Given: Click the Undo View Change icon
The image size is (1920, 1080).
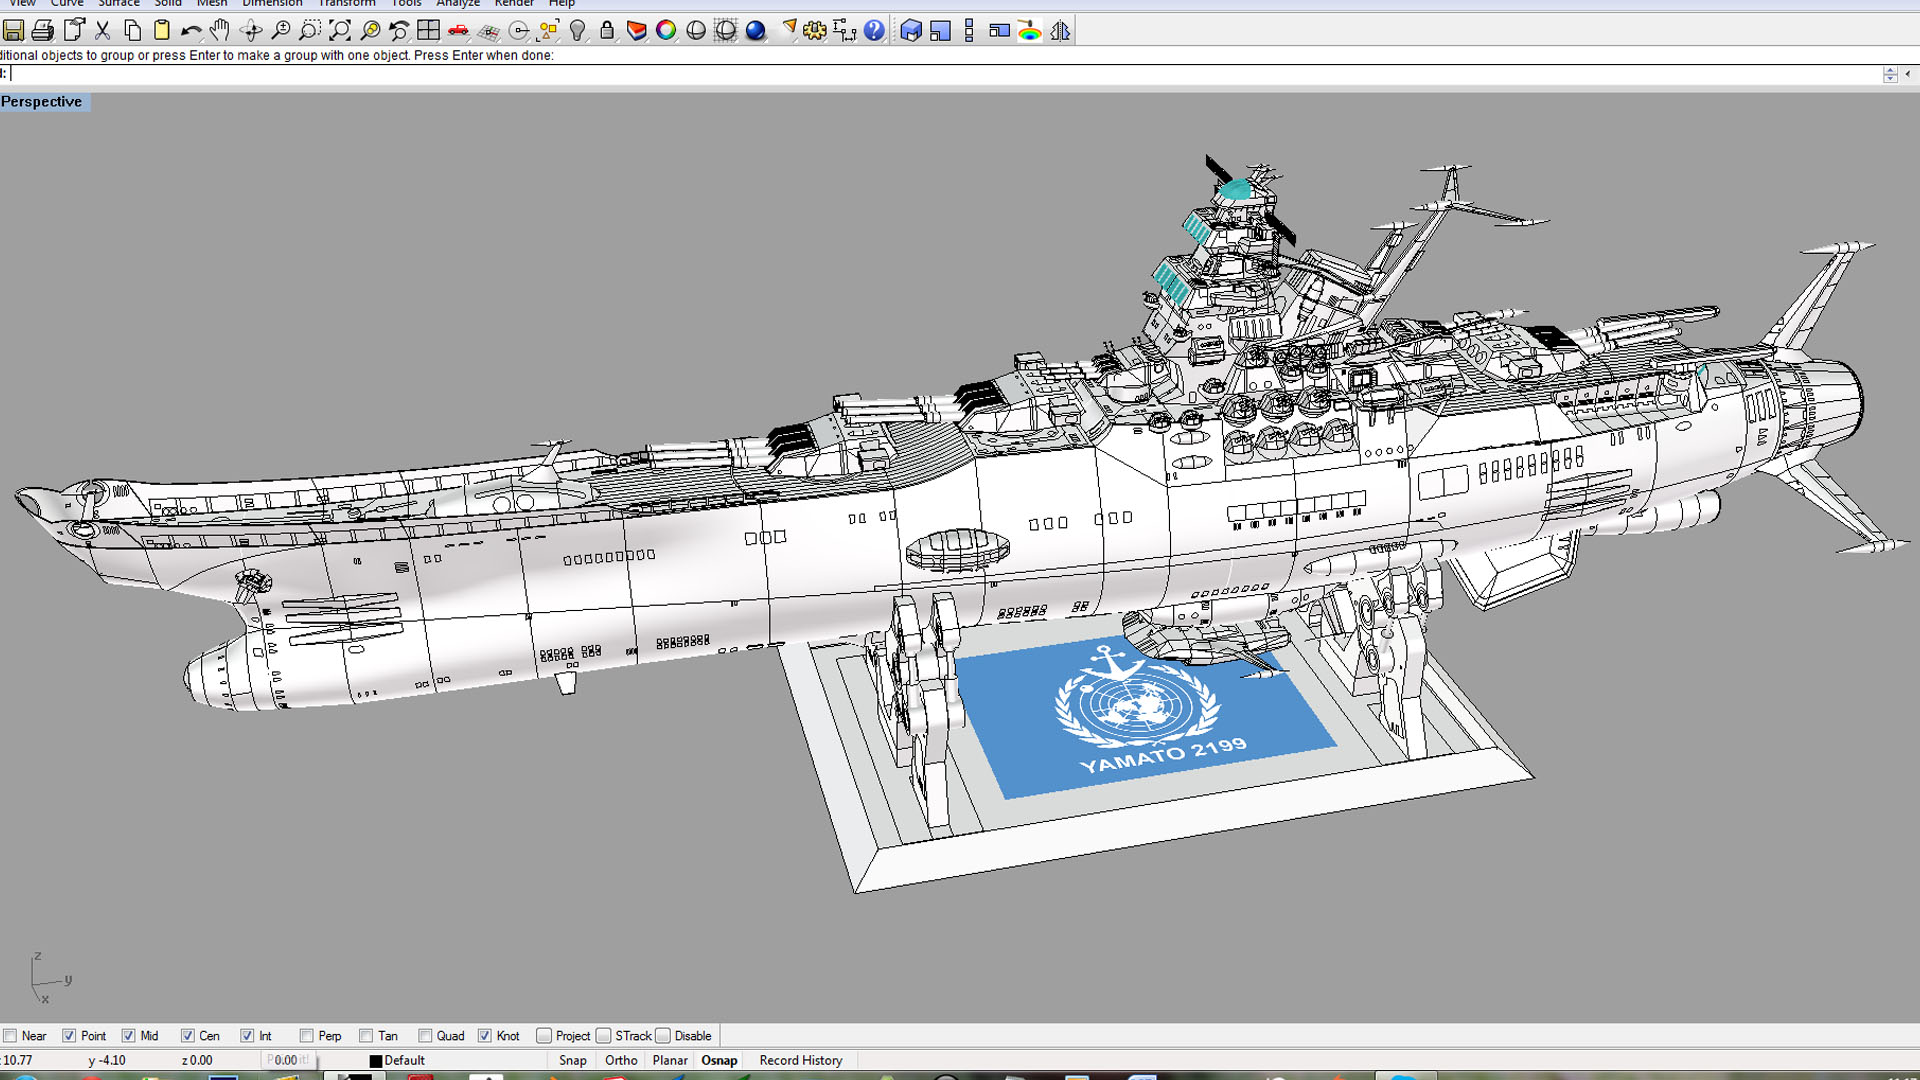Looking at the screenshot, I should 399,31.
